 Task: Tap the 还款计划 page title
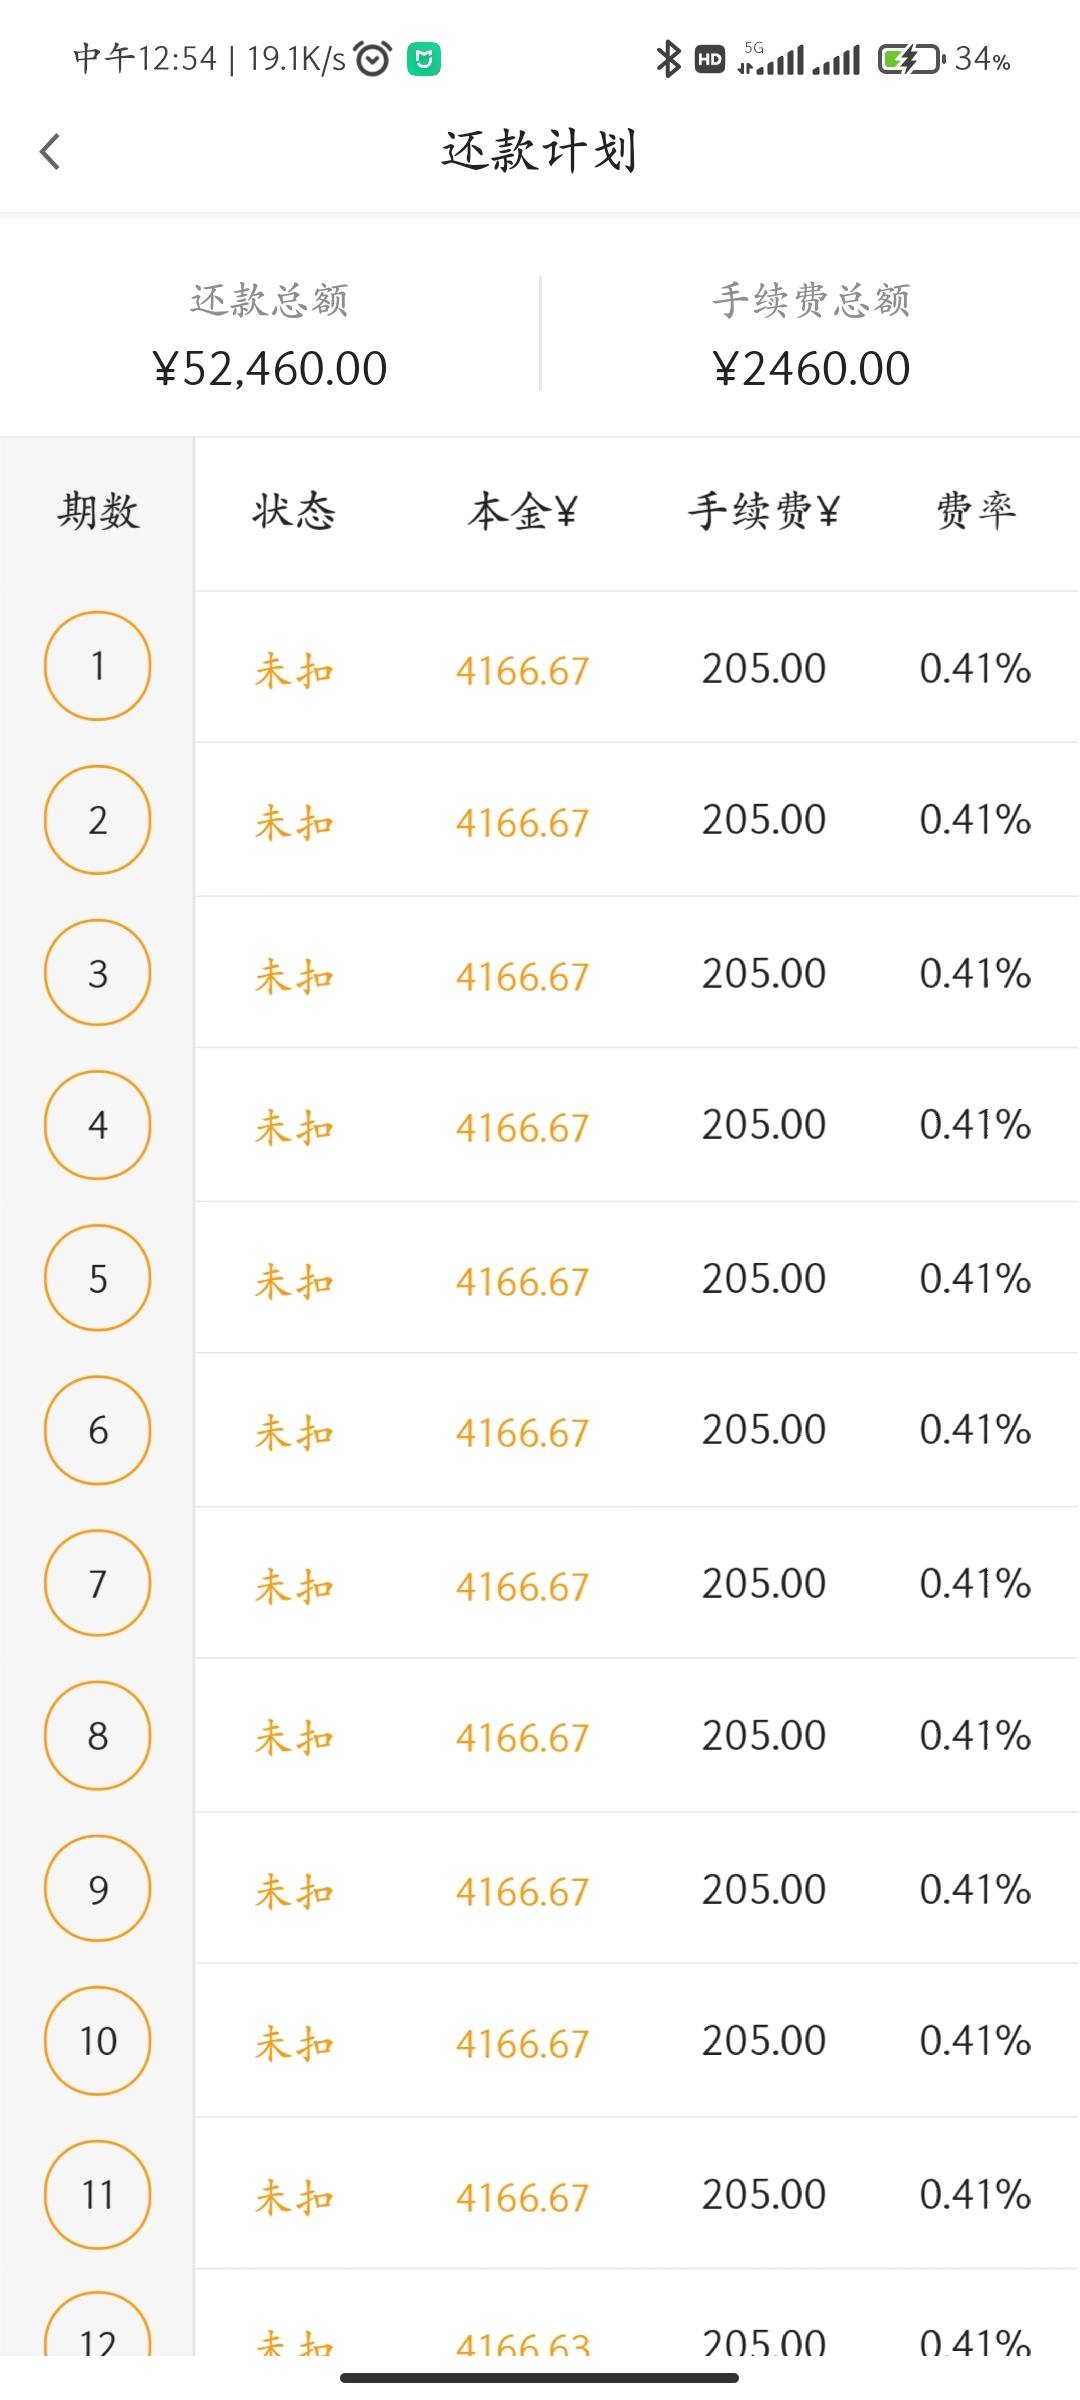click(x=540, y=152)
